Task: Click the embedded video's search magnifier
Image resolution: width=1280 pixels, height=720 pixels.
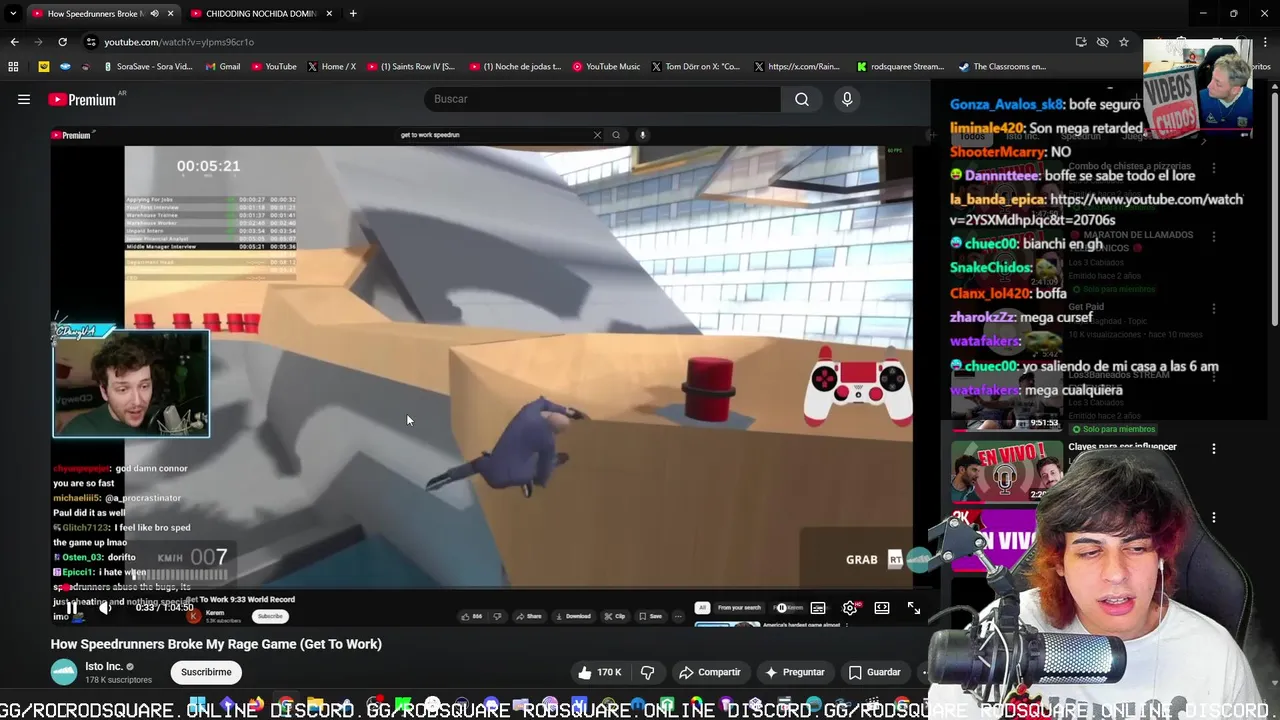Action: (616, 135)
